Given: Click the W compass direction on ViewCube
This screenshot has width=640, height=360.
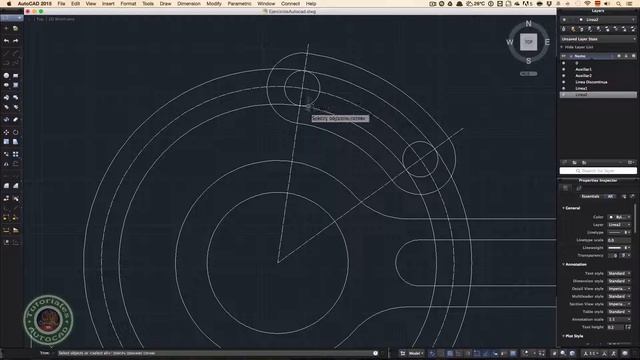Looking at the screenshot, I should [510, 42].
